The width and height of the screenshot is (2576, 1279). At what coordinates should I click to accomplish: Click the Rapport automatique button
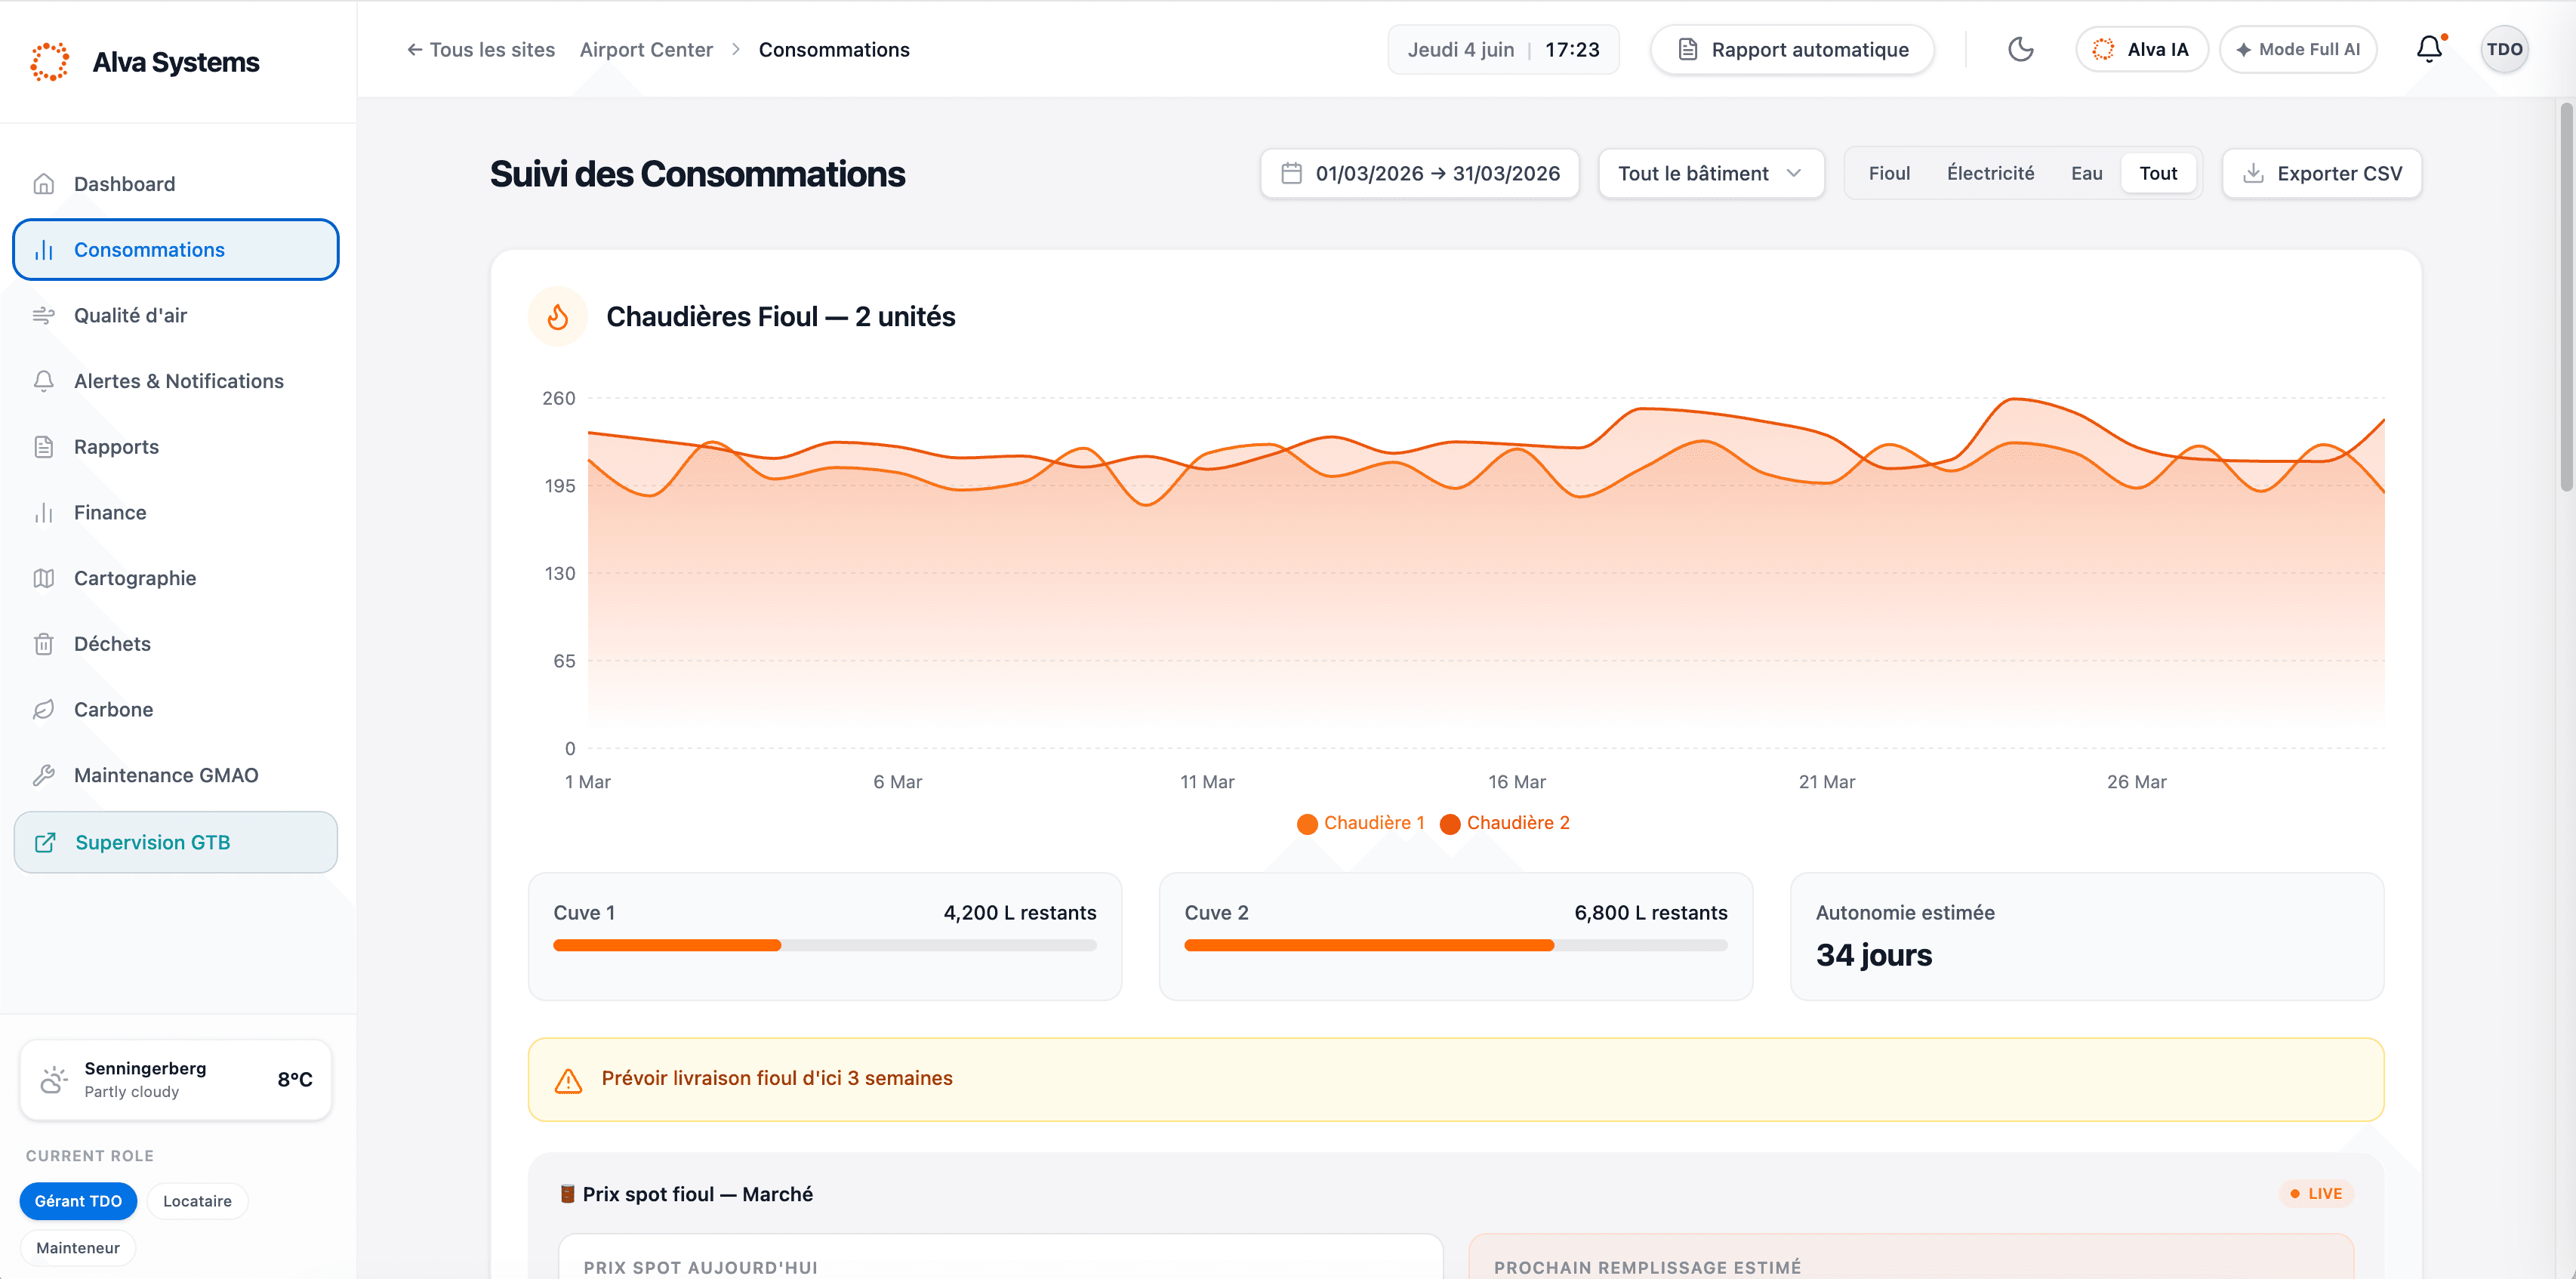point(1792,50)
